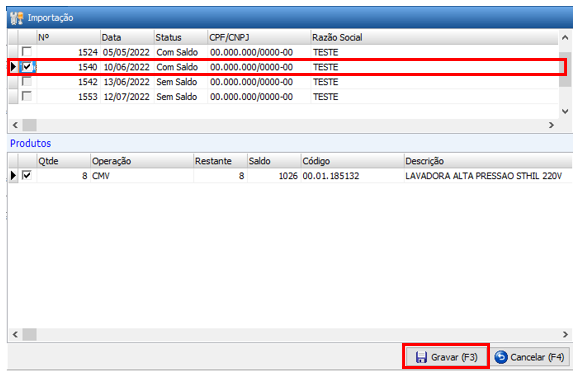The width and height of the screenshot is (578, 378).
Task: Click product code 00.01.185132
Action: point(352,176)
